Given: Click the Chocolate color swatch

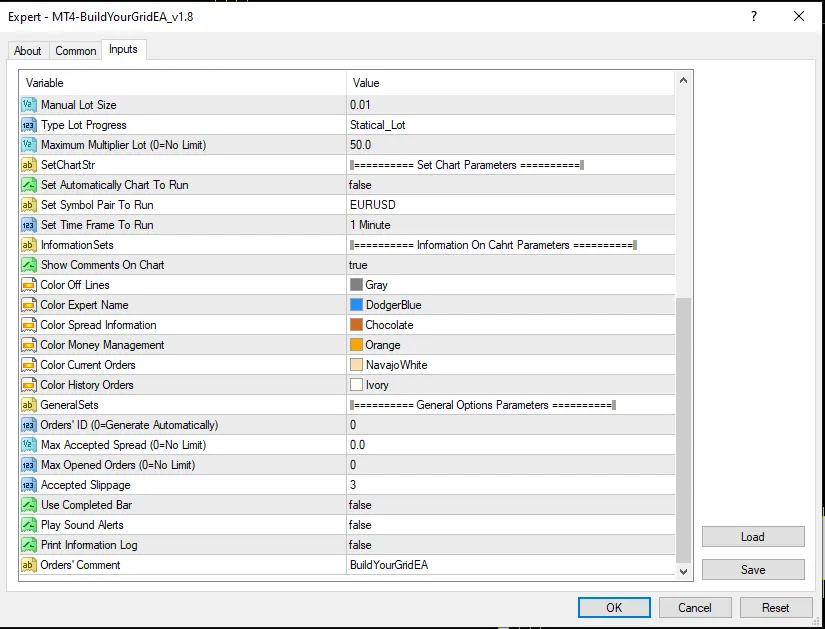Looking at the screenshot, I should [356, 325].
